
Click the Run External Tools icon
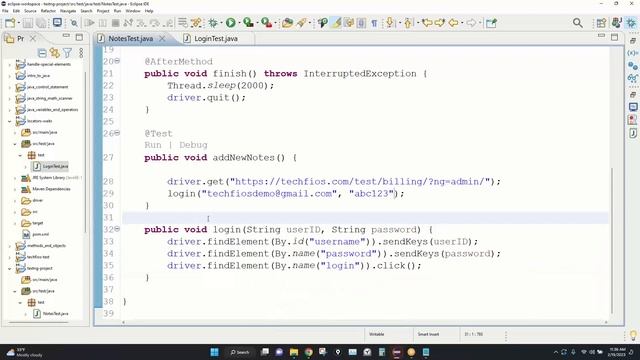tap(266, 23)
